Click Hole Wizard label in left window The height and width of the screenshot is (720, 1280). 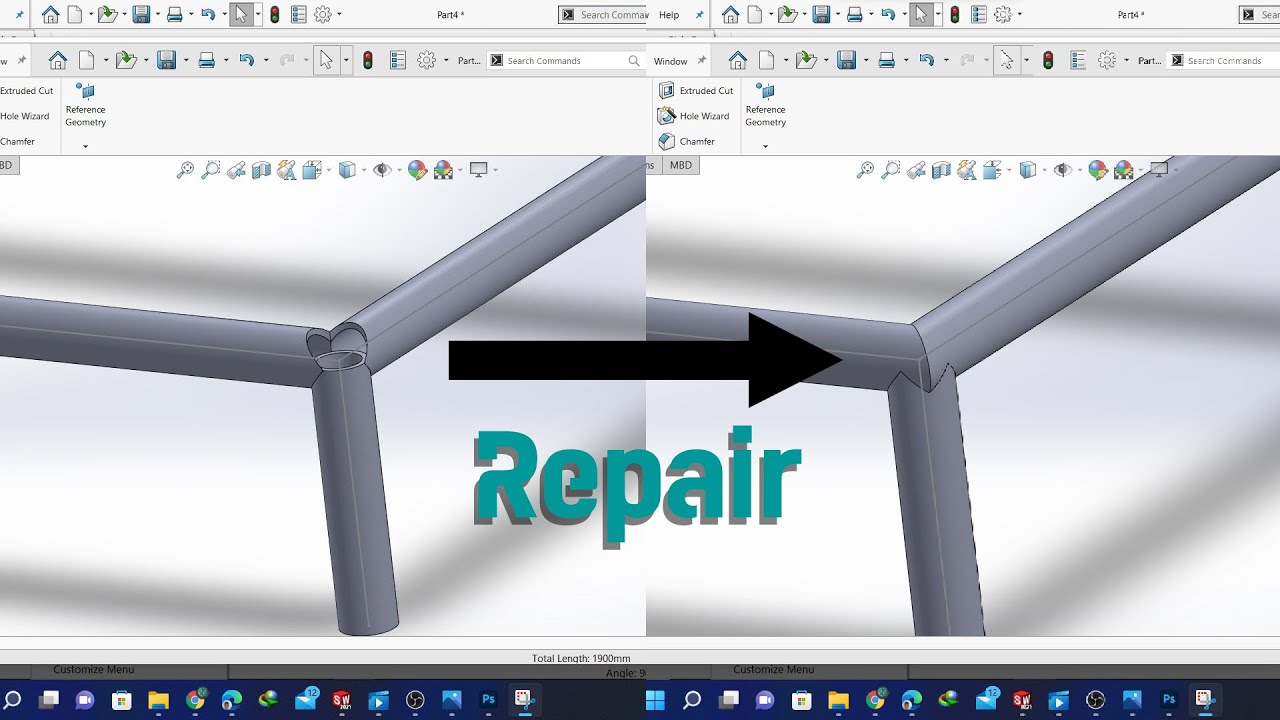(24, 116)
